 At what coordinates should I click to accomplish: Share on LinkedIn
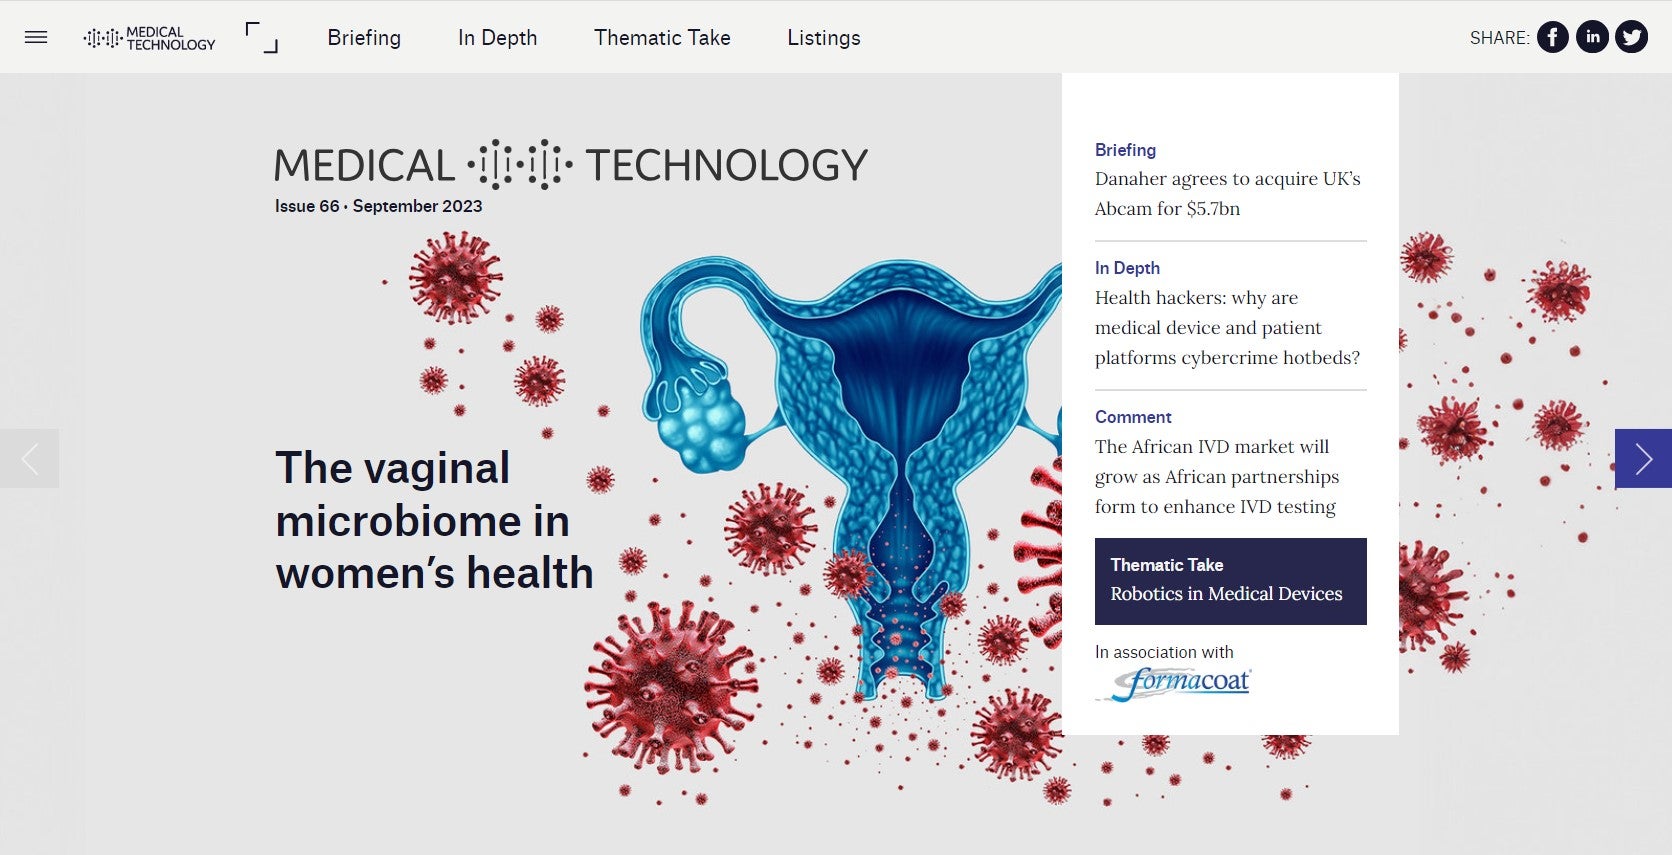click(1592, 38)
